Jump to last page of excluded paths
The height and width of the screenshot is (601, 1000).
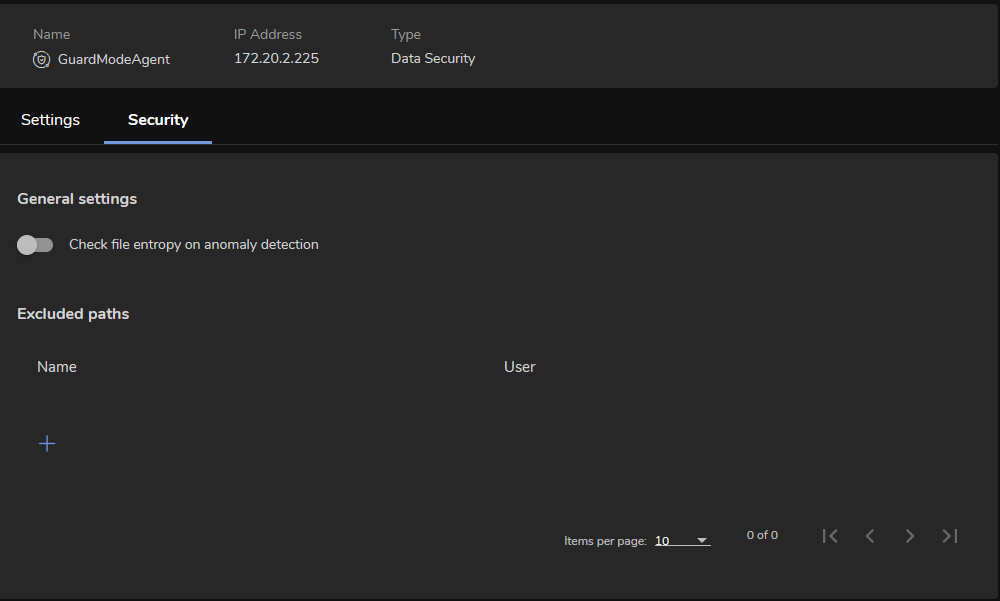coord(950,536)
